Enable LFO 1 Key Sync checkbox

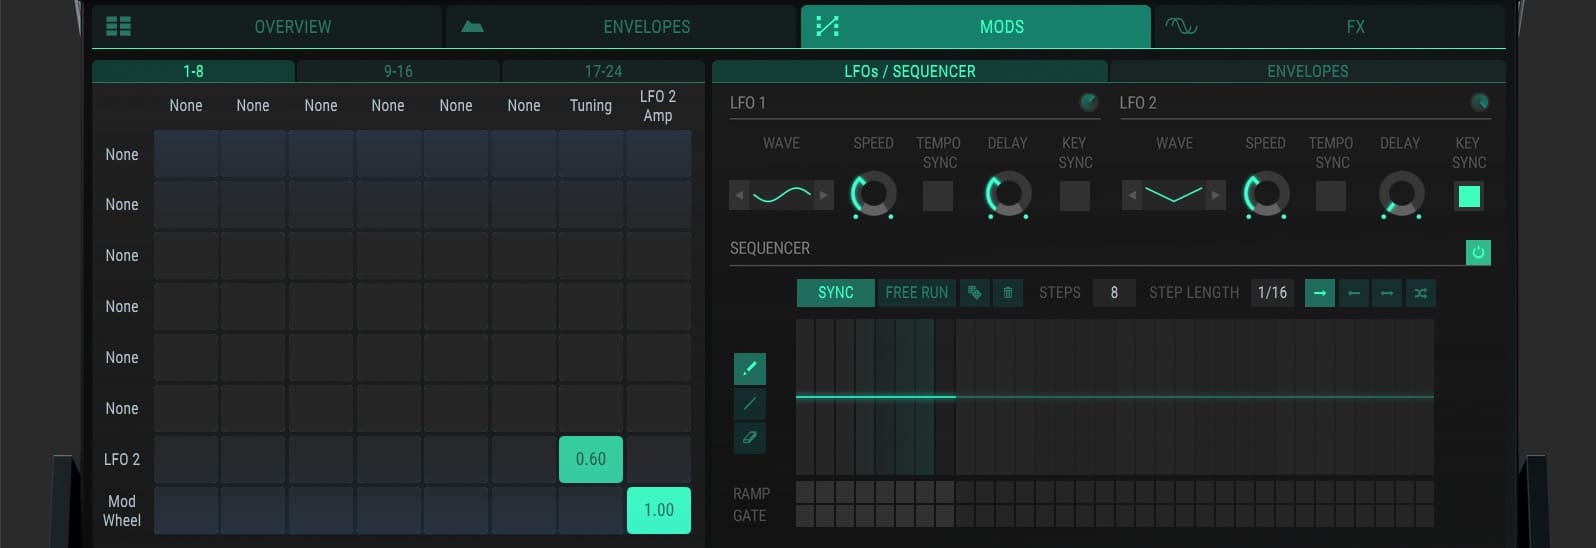tap(1075, 196)
